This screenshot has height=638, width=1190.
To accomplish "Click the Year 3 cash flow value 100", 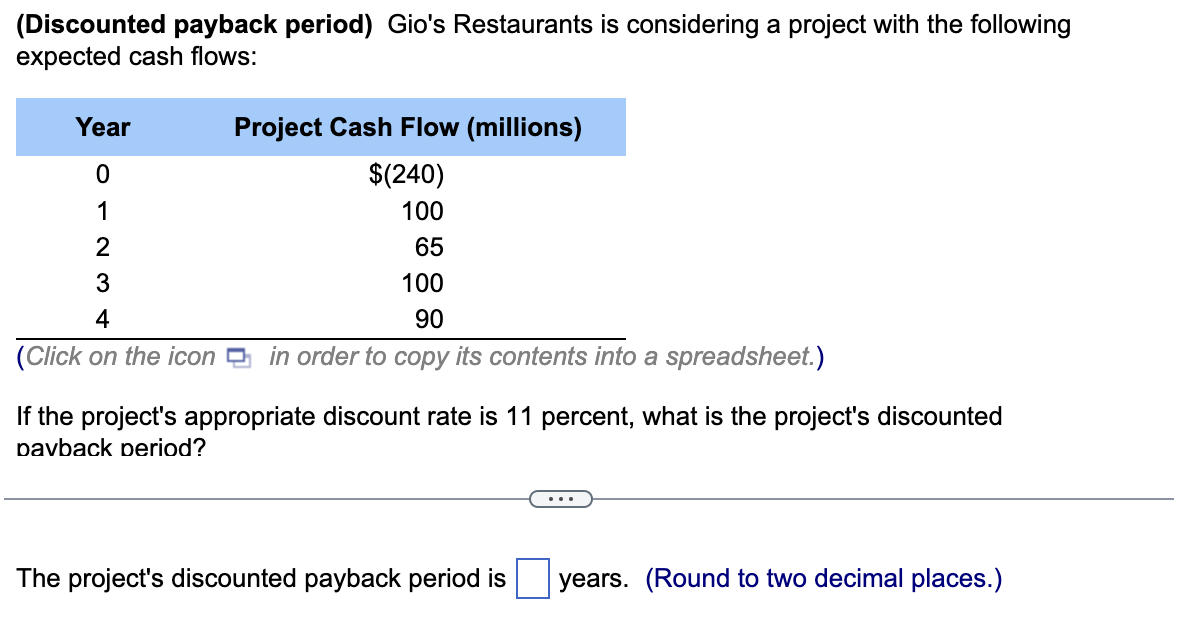I will tap(423, 283).
